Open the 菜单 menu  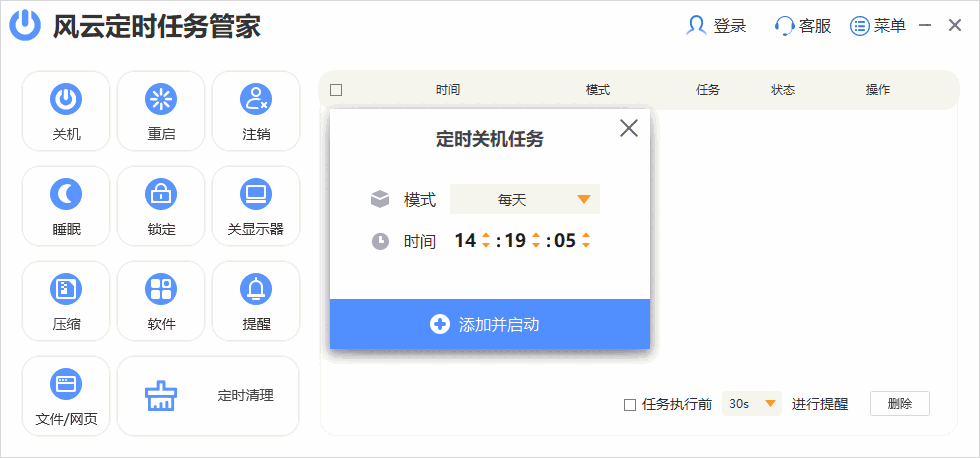(x=878, y=26)
